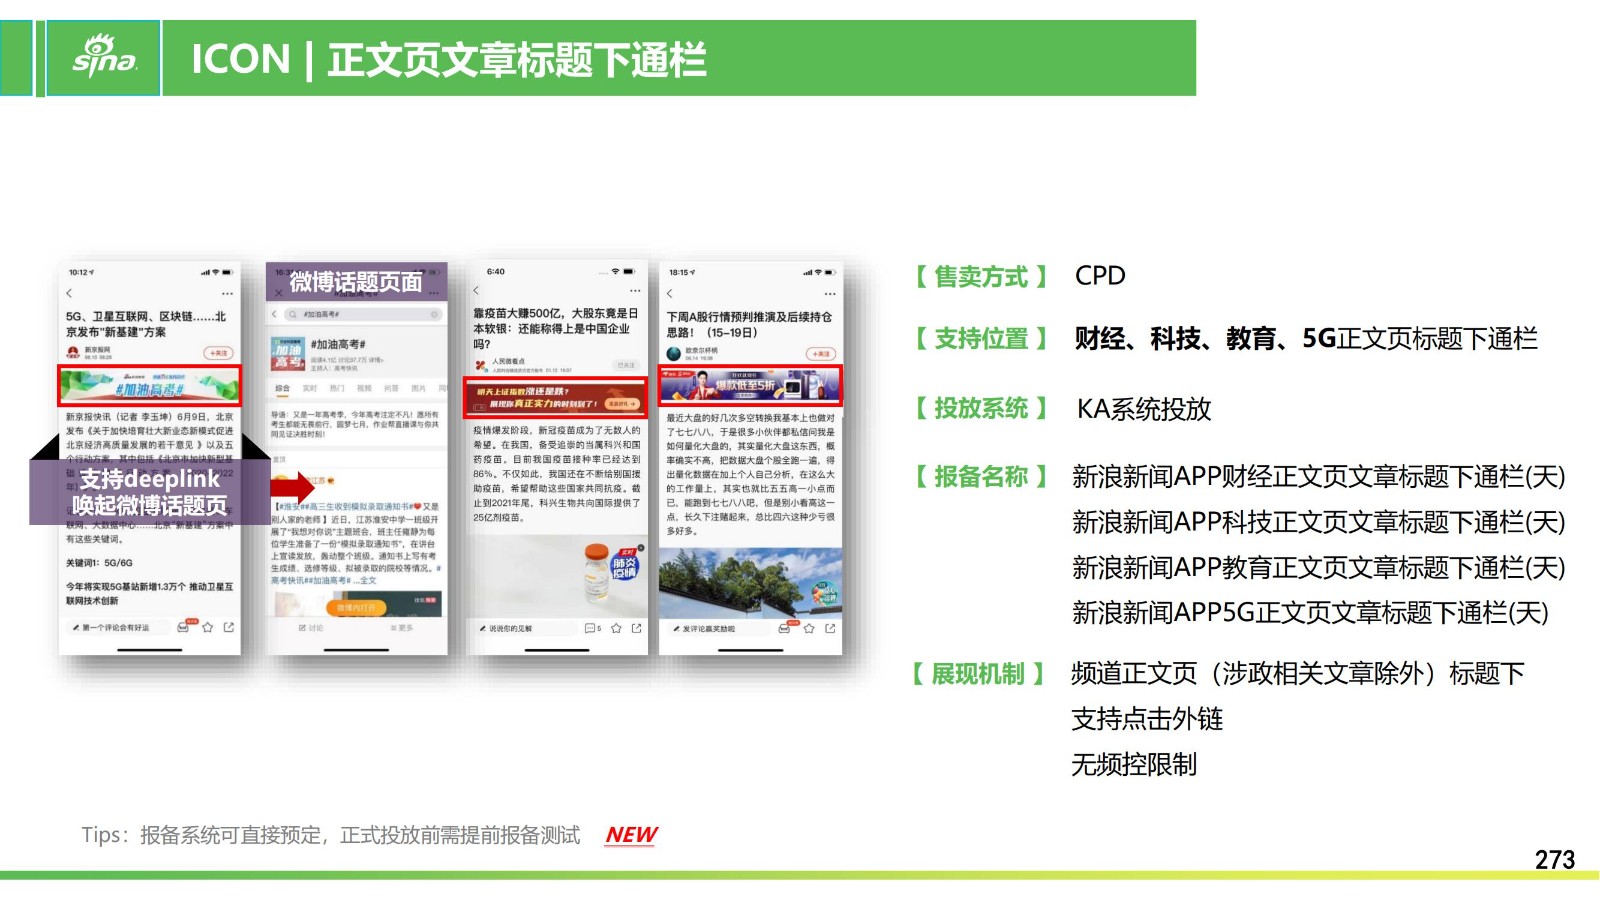The image size is (1600, 899).
Task: Tap the +关注 follow button in the A股 article phone
Action: [821, 354]
